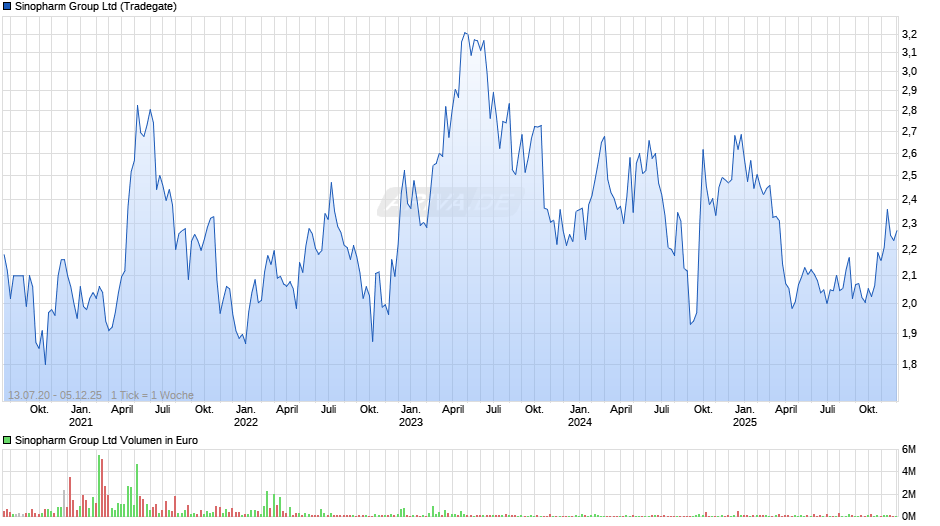This screenshot has width=940, height=526.
Task: Click the 6M volume axis label
Action: tap(909, 449)
